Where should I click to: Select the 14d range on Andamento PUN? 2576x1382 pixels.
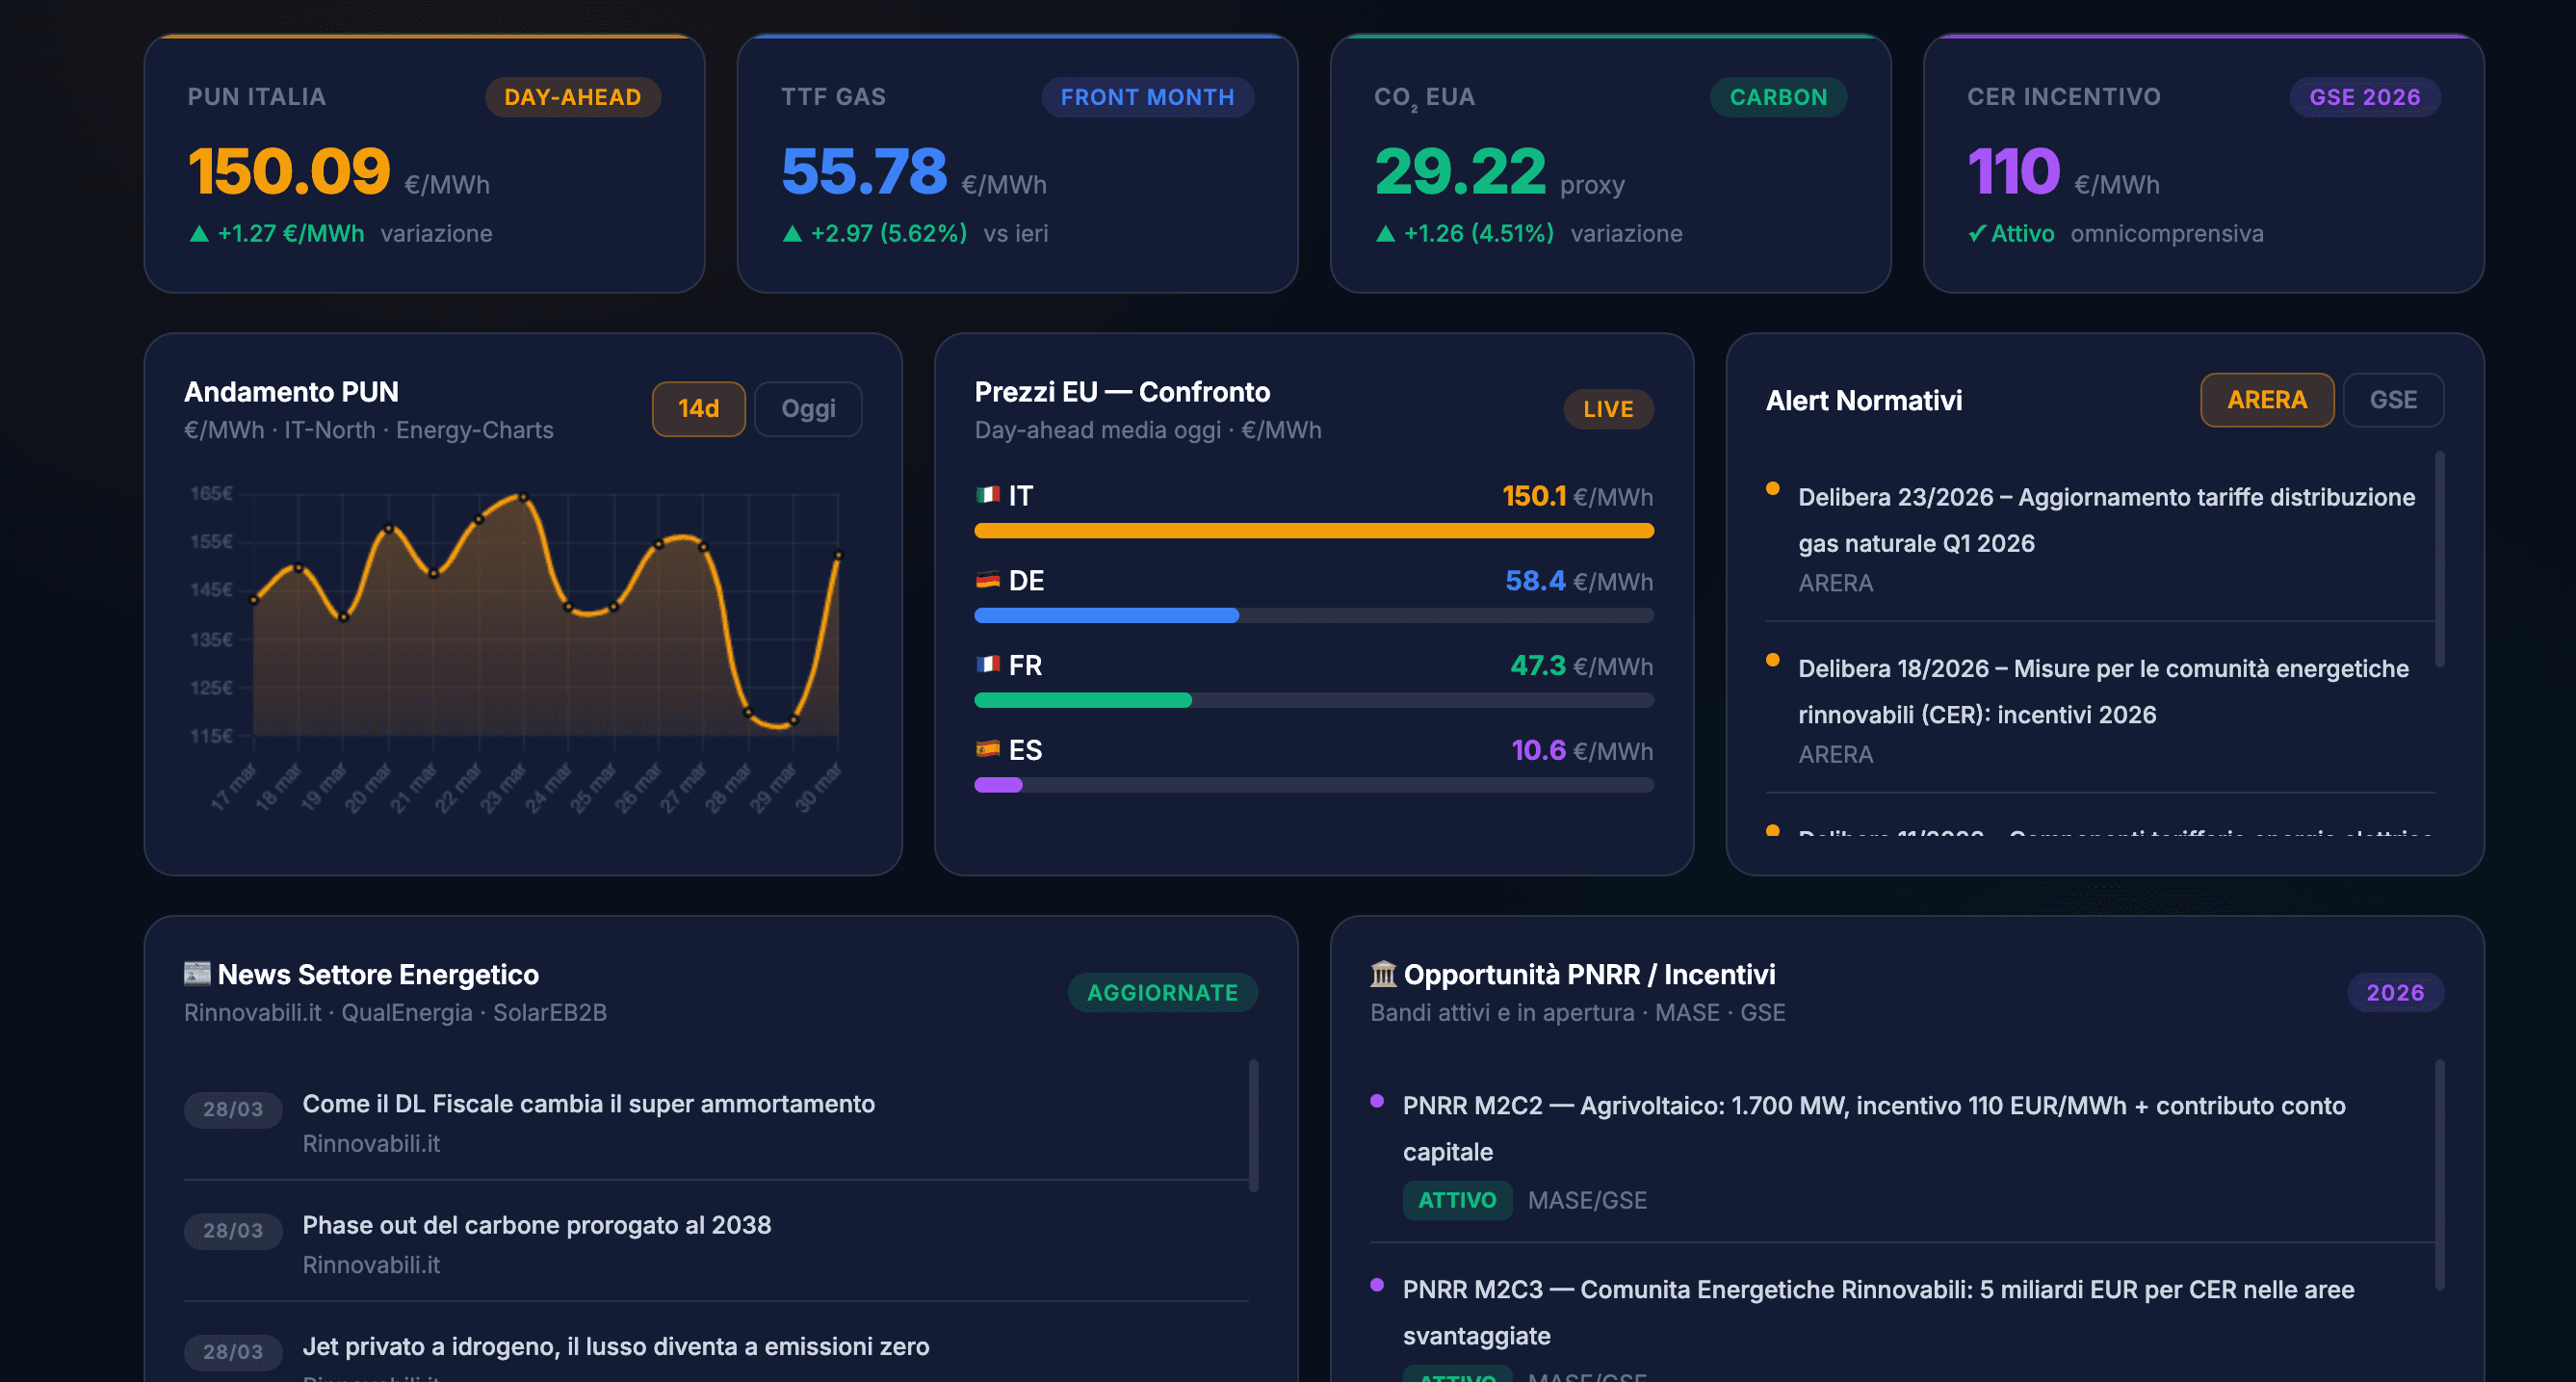[x=697, y=407]
